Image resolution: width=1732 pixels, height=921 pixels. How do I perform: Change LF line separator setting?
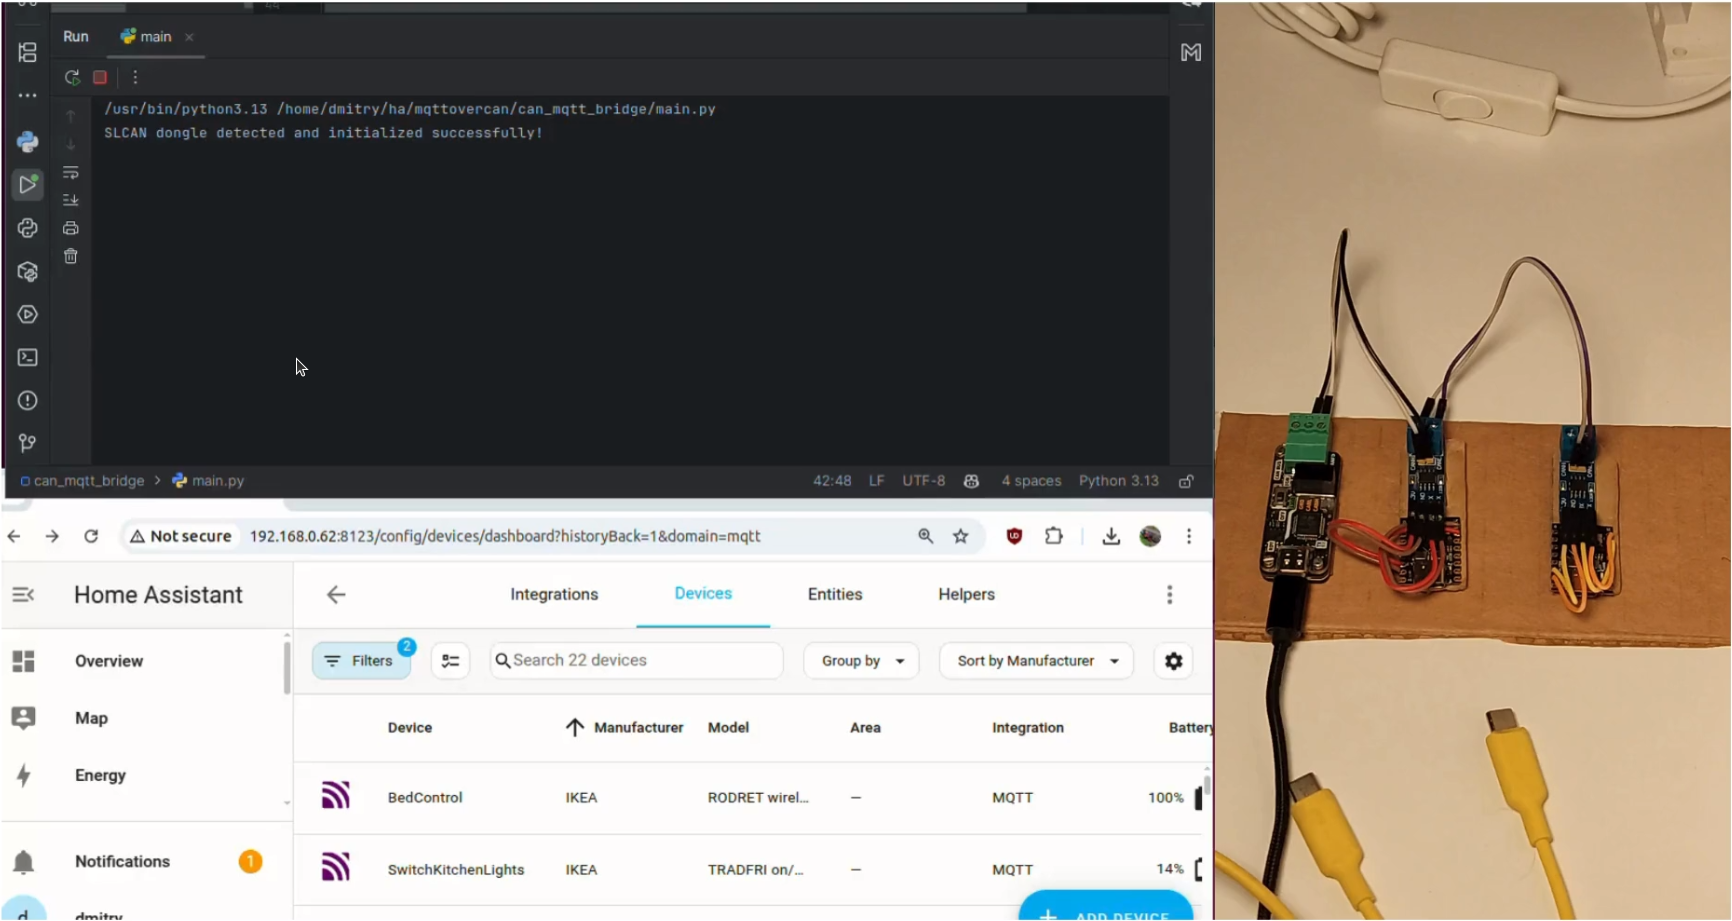876,481
